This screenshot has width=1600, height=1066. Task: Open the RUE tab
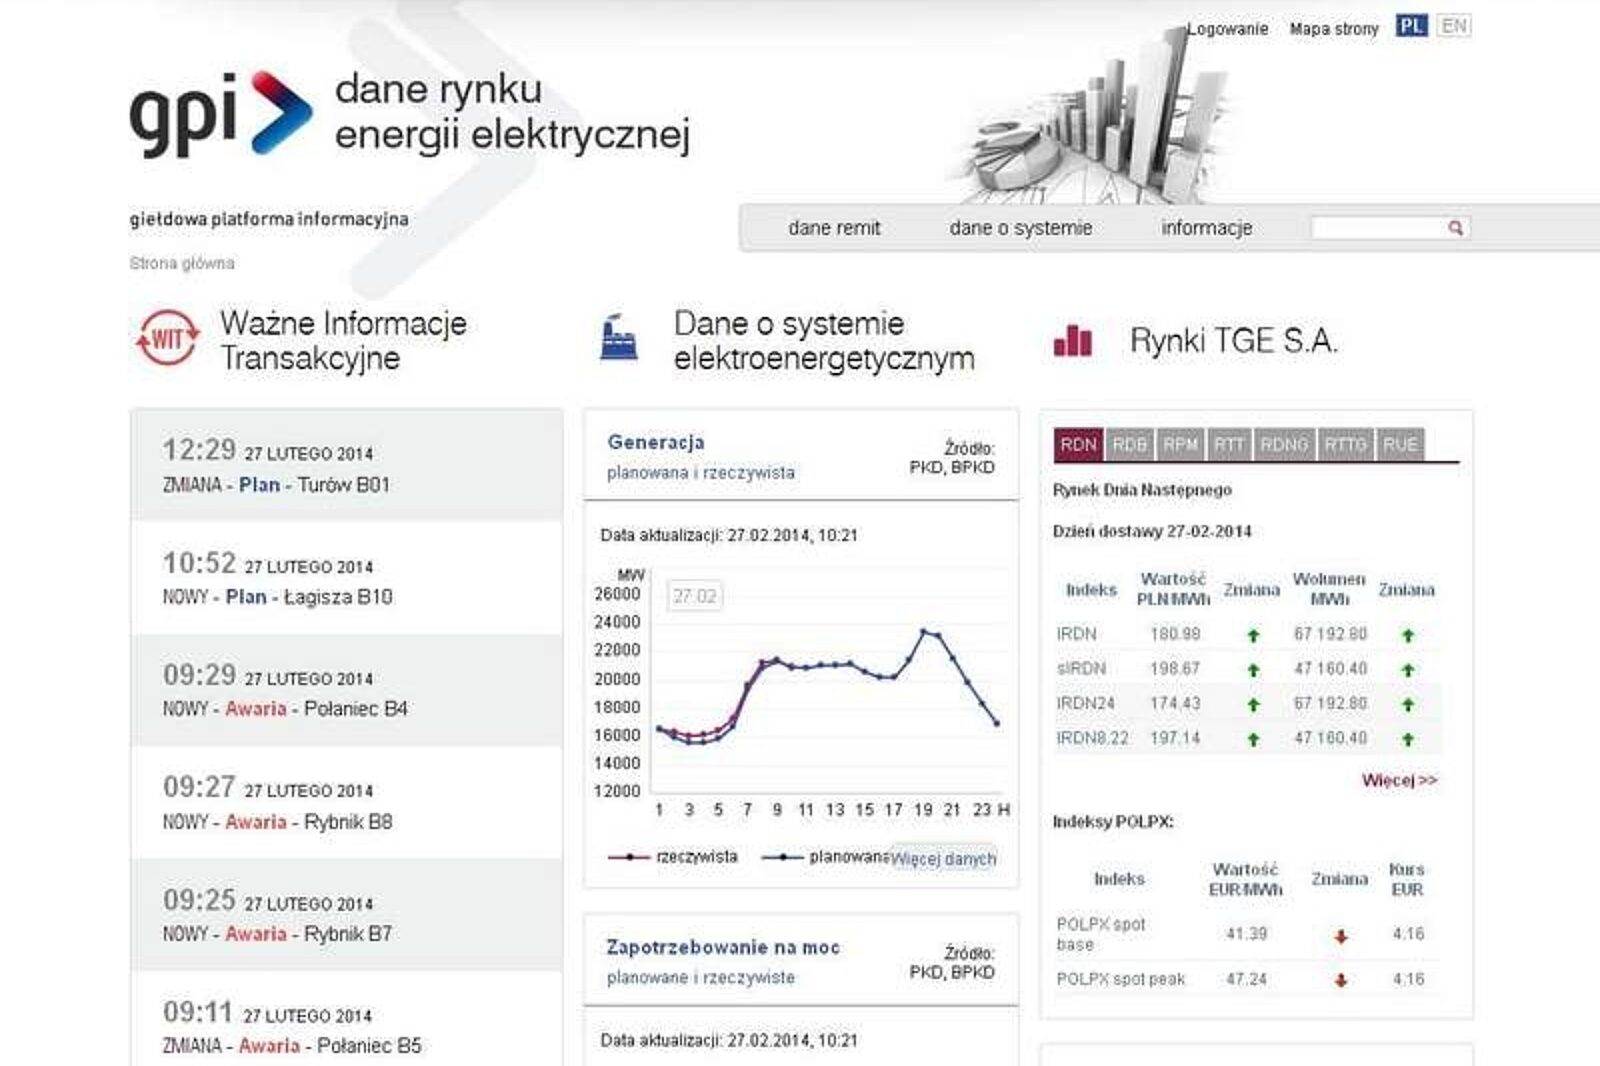[x=1400, y=445]
